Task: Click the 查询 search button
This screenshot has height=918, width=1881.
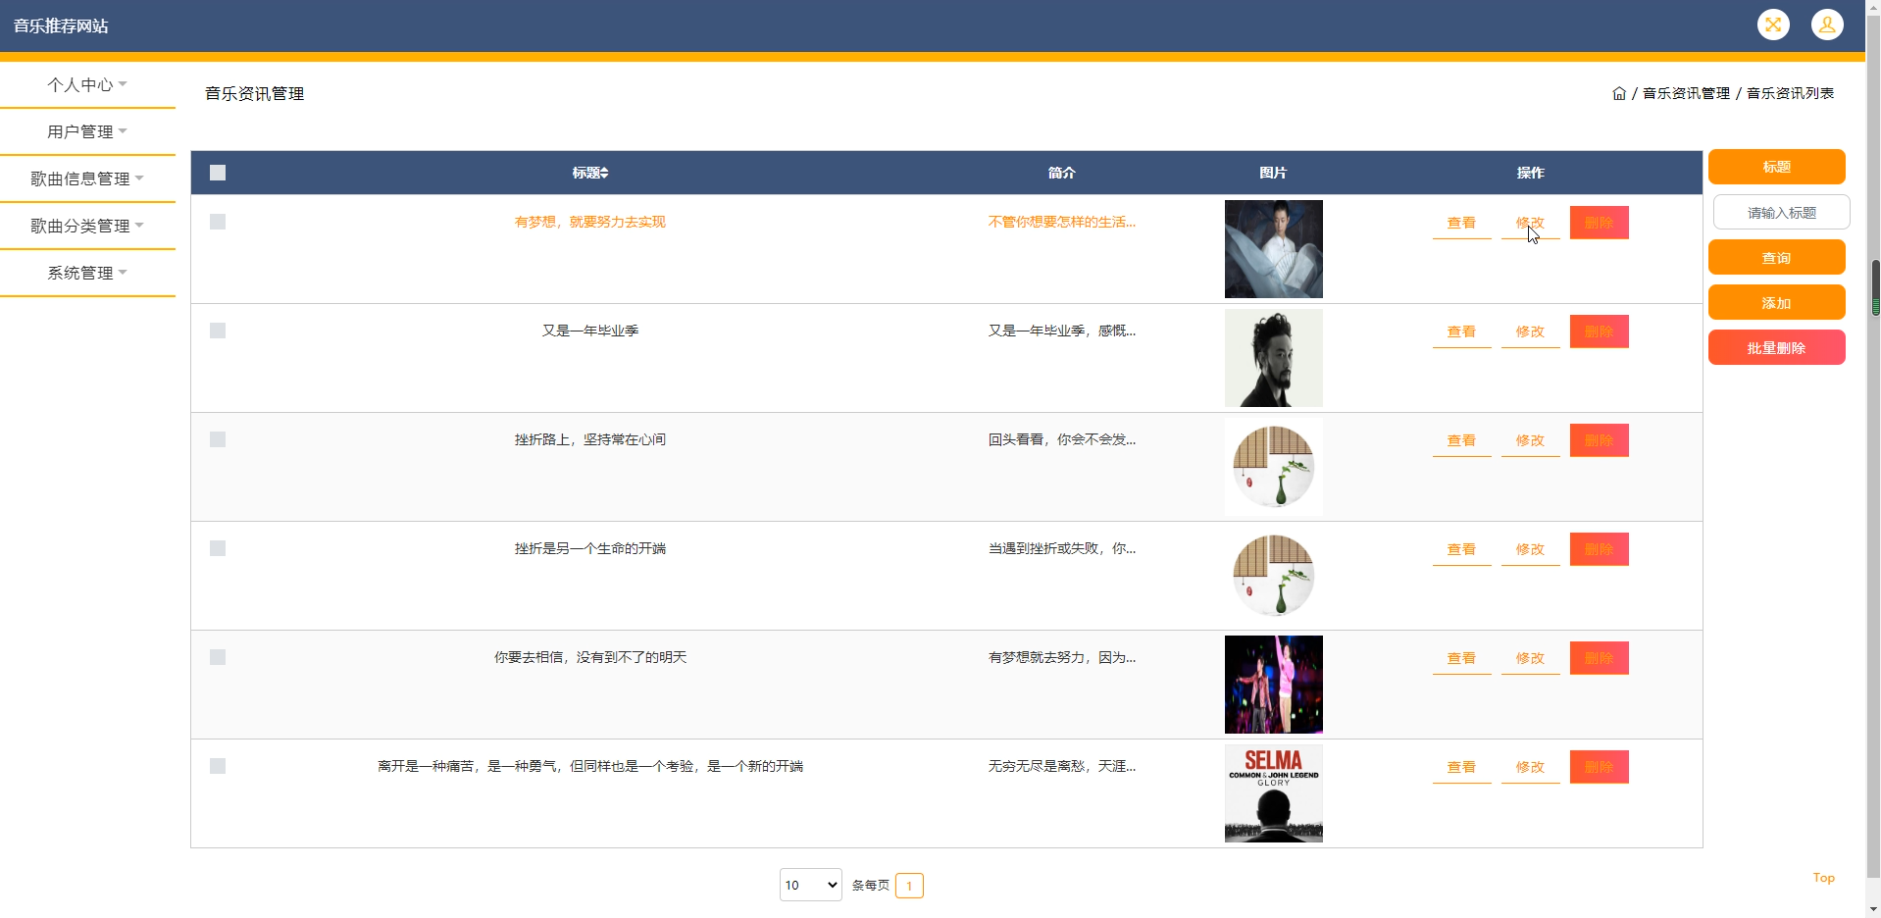Action: click(1777, 257)
